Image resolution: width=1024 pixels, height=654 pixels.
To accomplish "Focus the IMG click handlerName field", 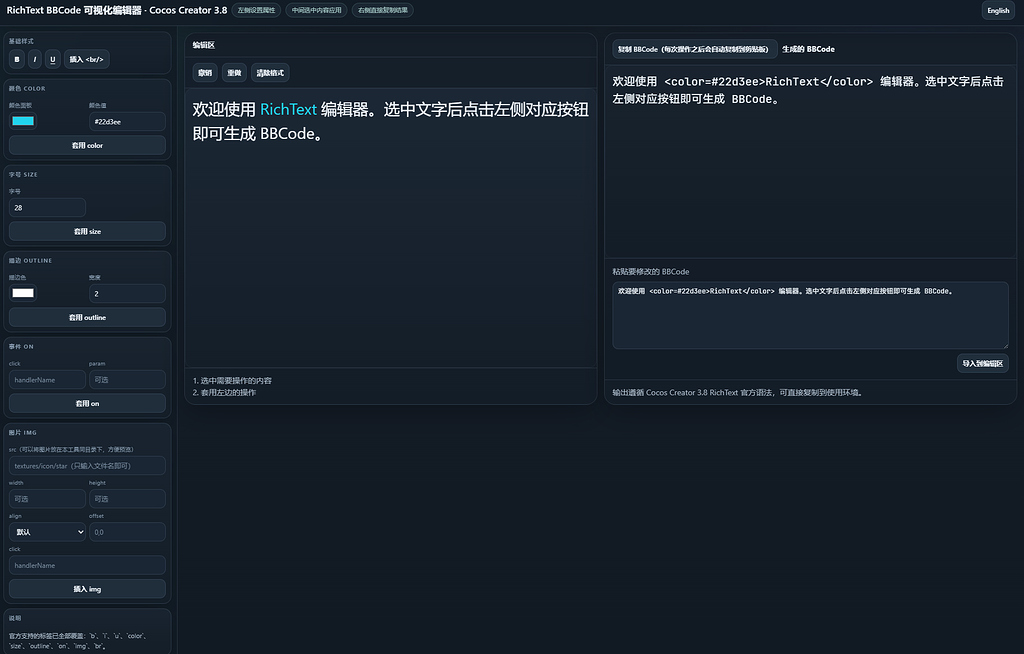I will pyautogui.click(x=87, y=565).
